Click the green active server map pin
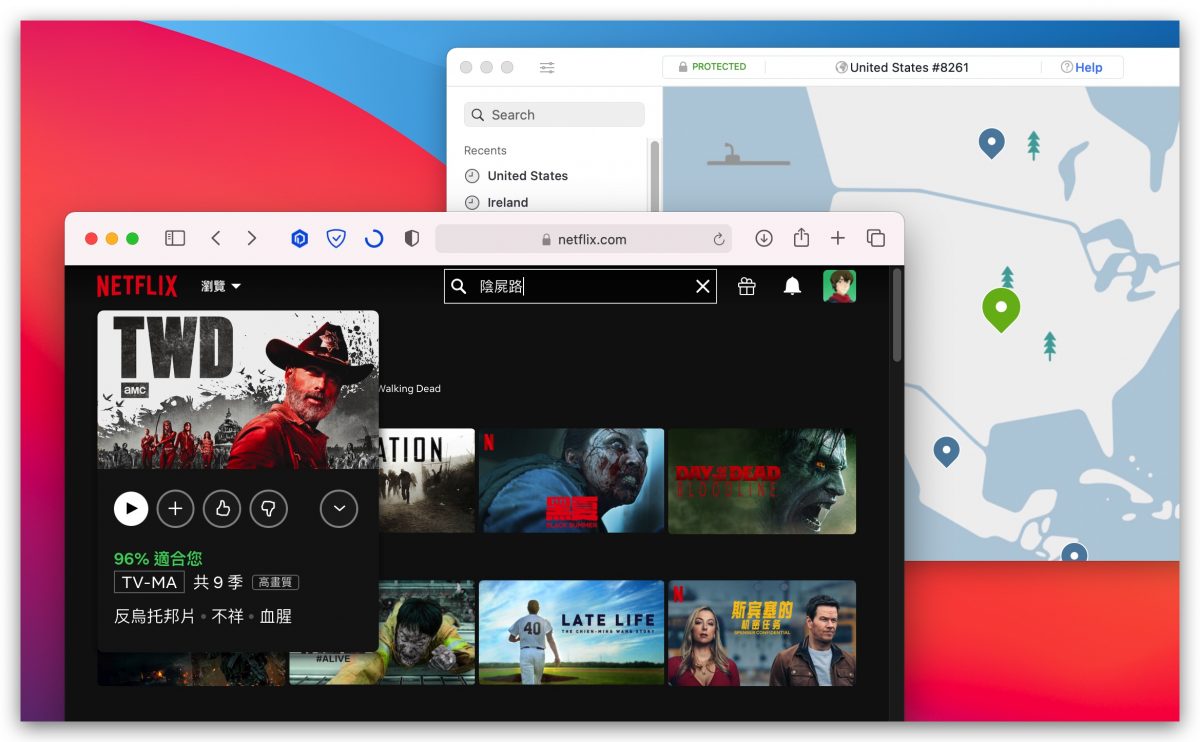1200x742 pixels. point(1001,309)
